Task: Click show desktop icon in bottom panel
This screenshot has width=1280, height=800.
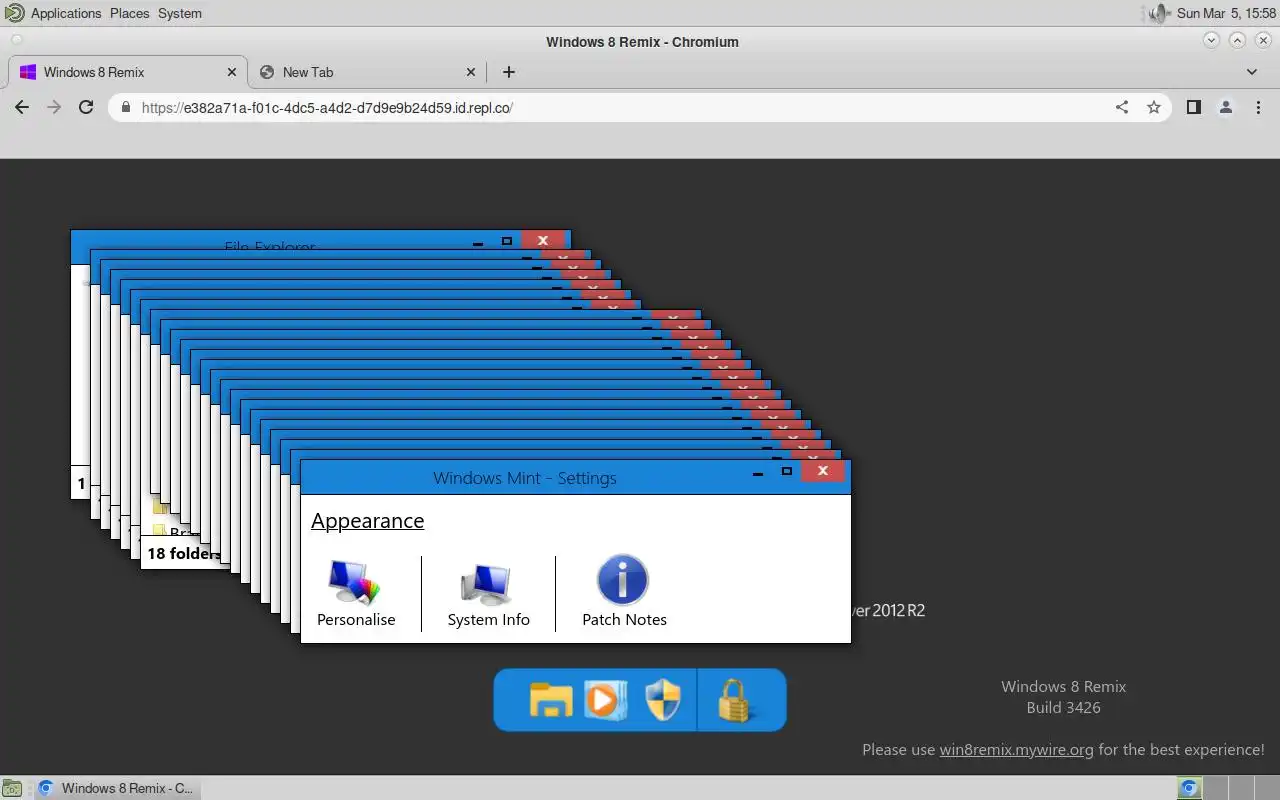Action: (14, 788)
